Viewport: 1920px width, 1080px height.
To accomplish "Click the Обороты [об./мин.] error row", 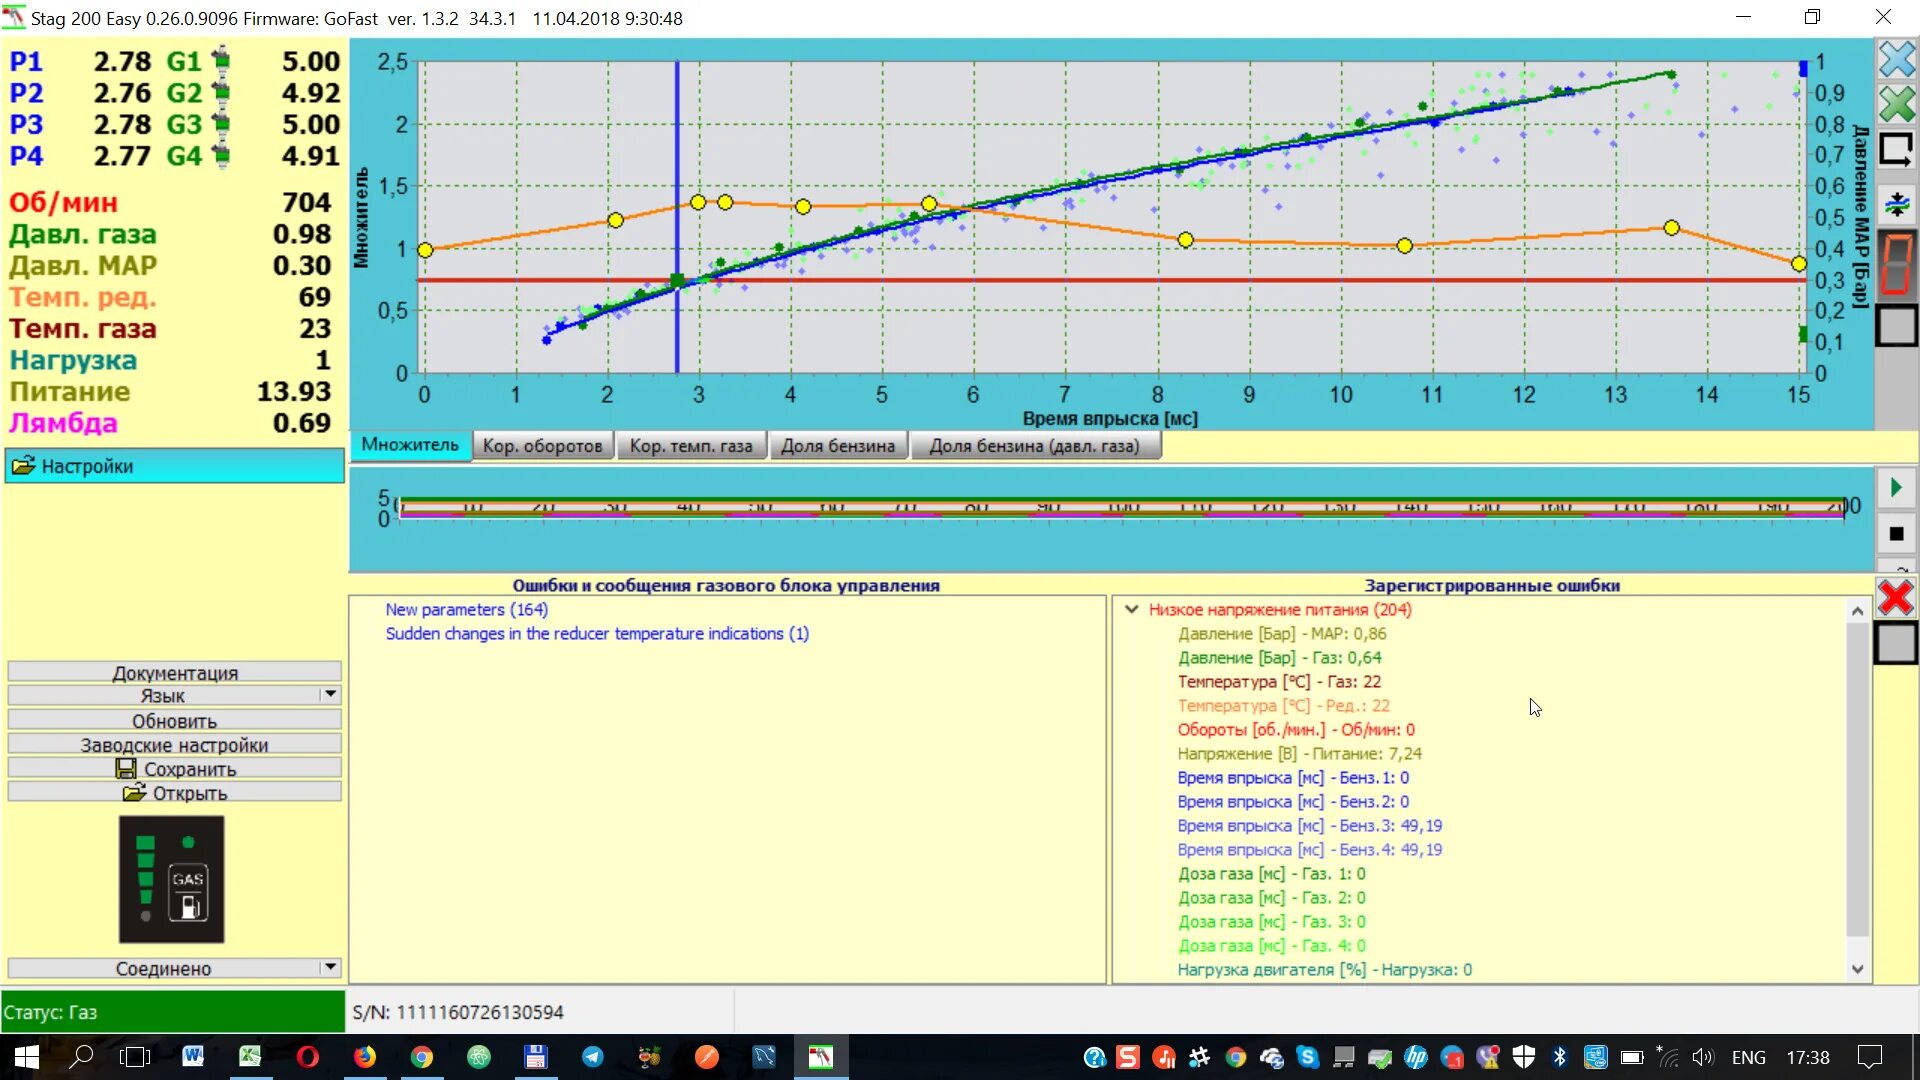I will coord(1296,729).
